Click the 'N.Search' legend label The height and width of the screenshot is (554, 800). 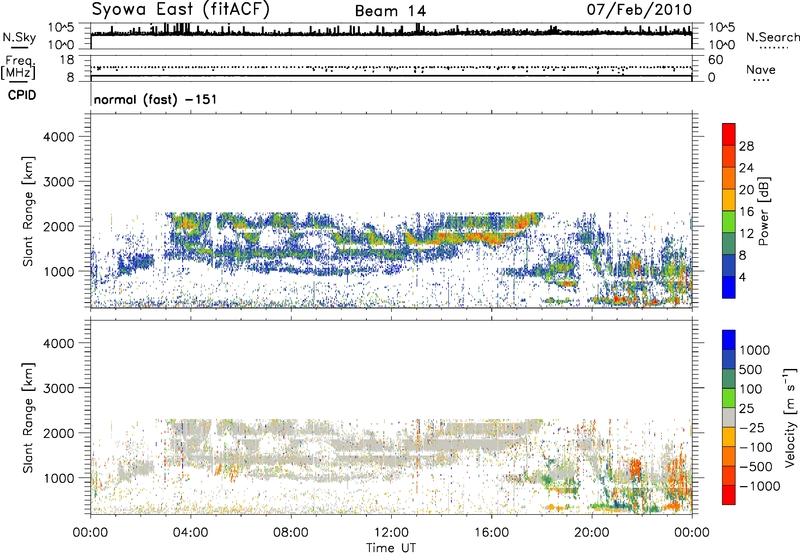point(772,37)
